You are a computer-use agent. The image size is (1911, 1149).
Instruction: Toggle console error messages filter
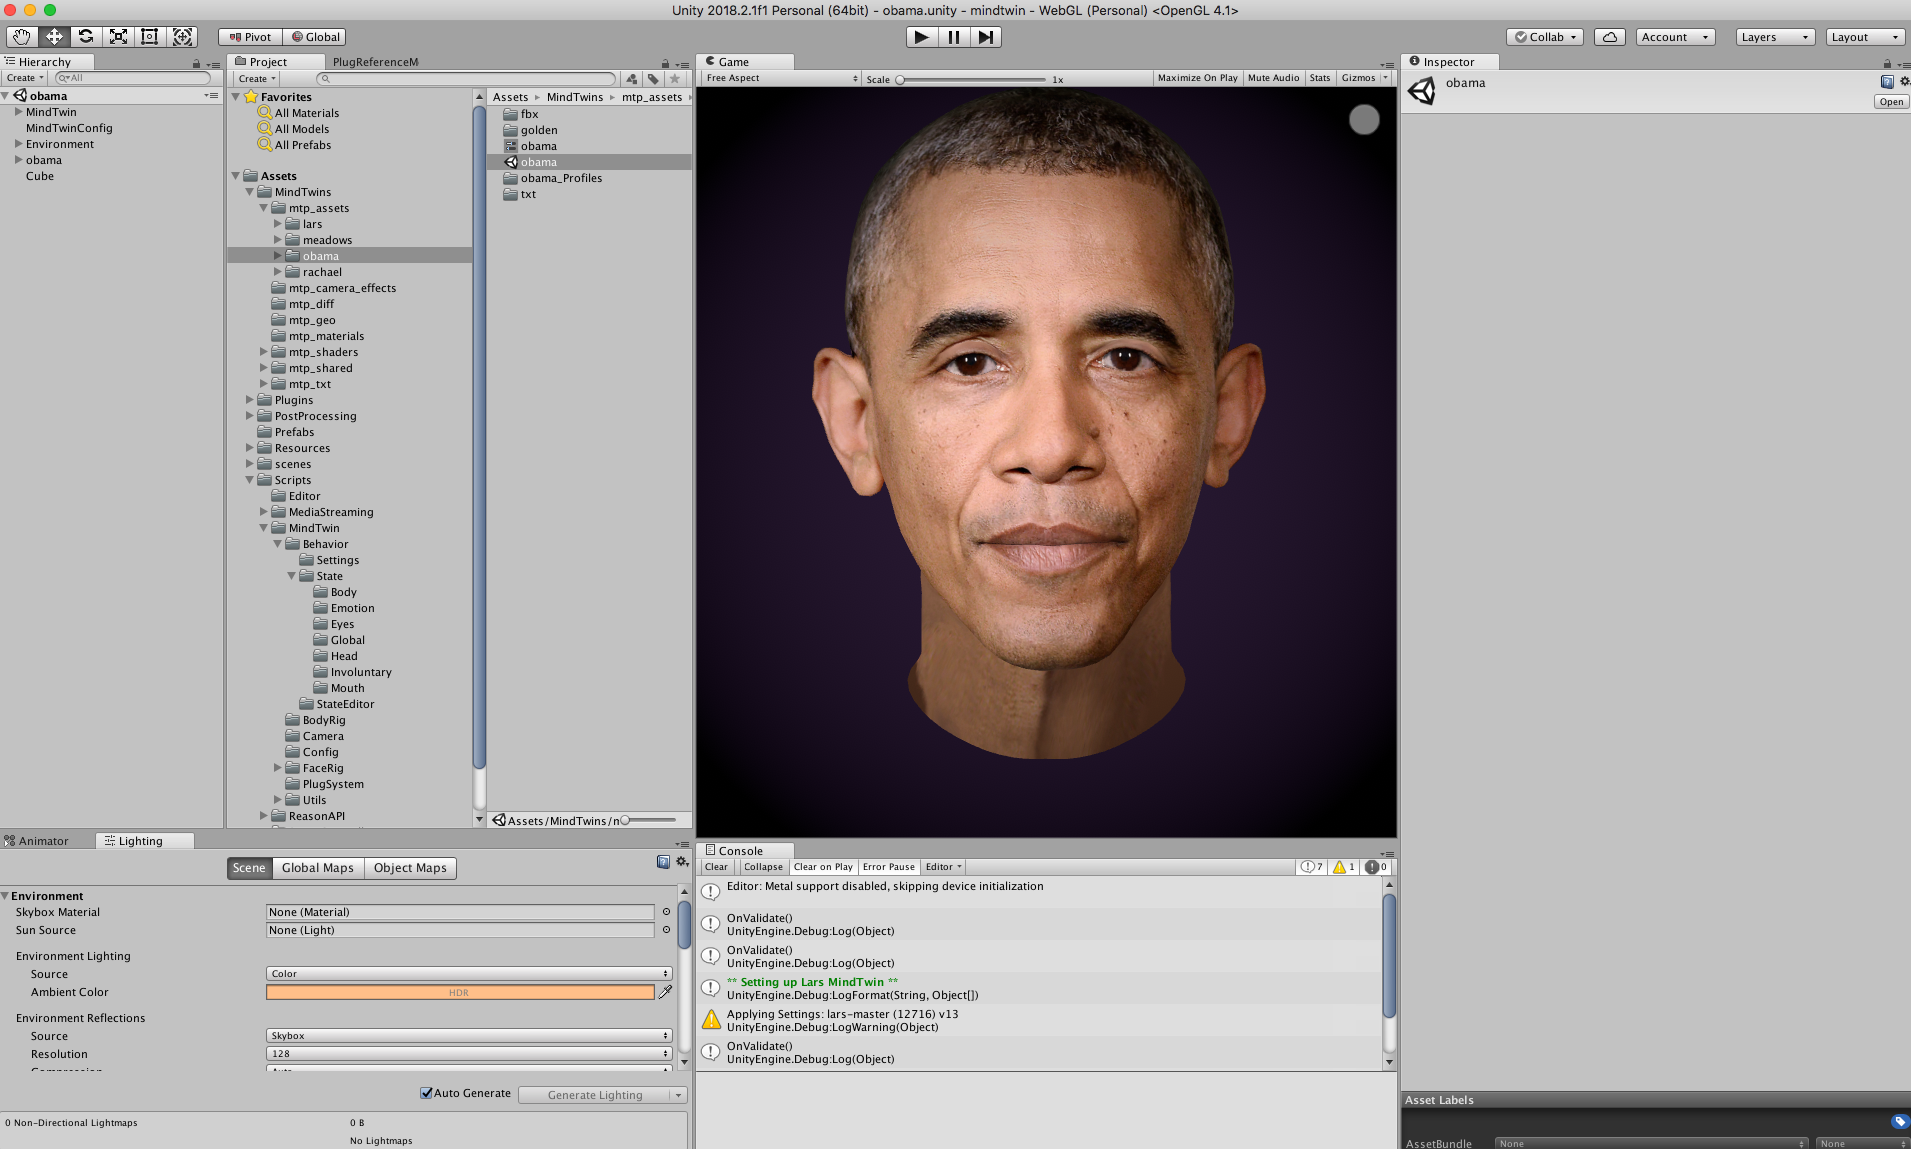tap(1376, 867)
